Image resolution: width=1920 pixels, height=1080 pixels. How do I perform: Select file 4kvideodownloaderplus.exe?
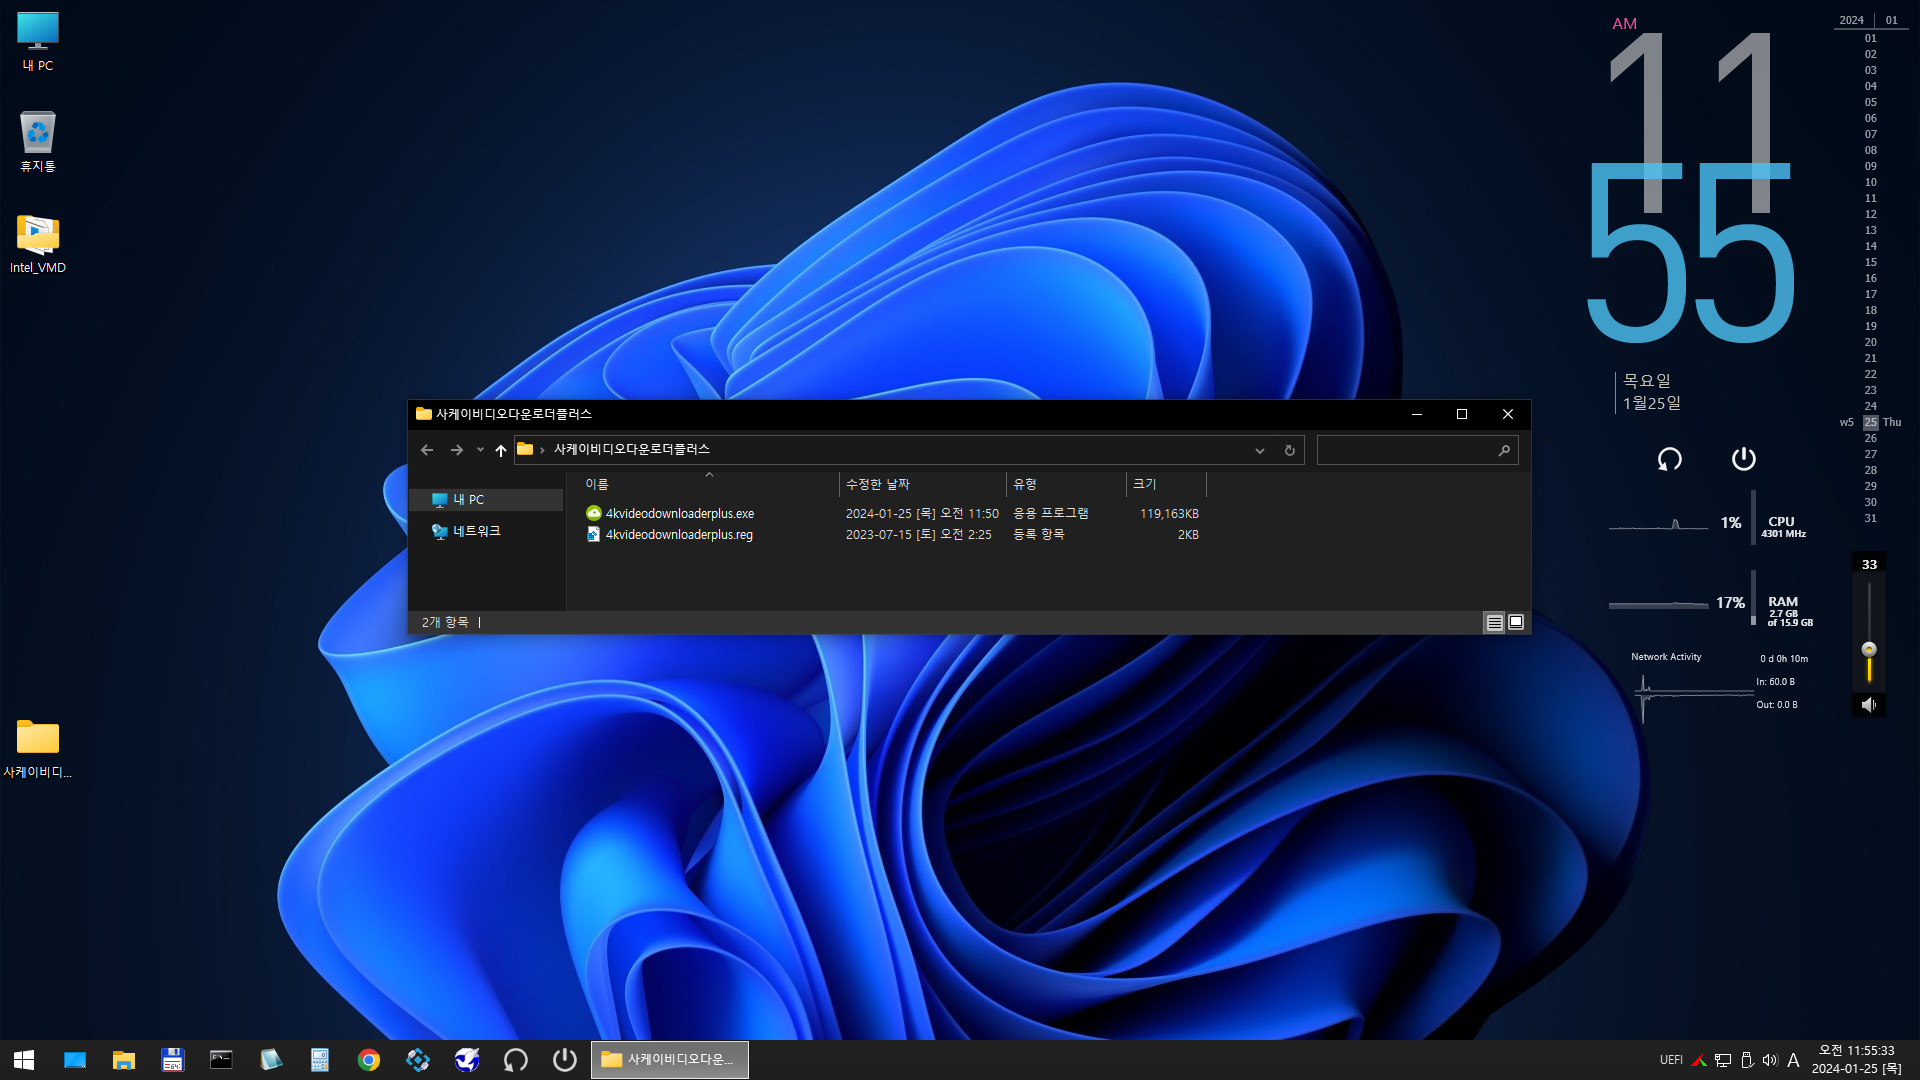pyautogui.click(x=680, y=514)
